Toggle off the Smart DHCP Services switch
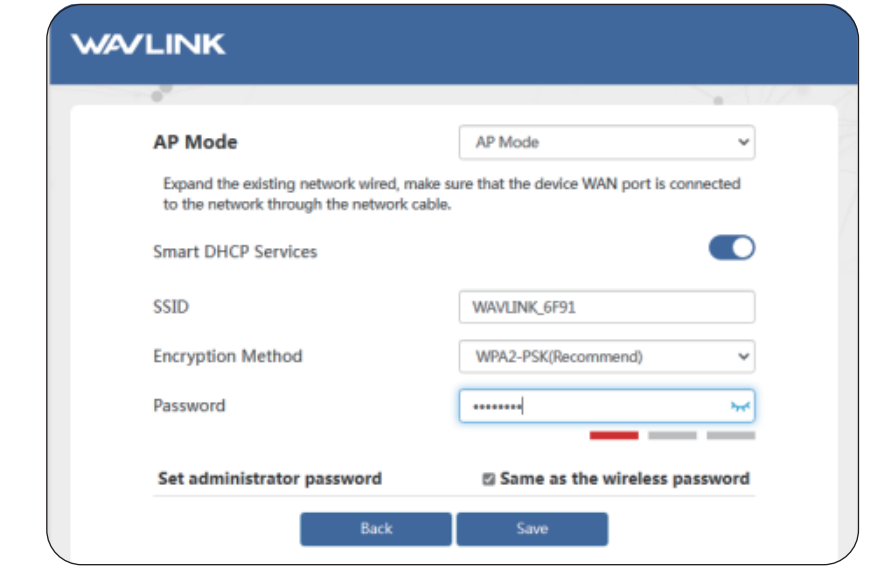Image resolution: width=896 pixels, height=575 pixels. (731, 248)
